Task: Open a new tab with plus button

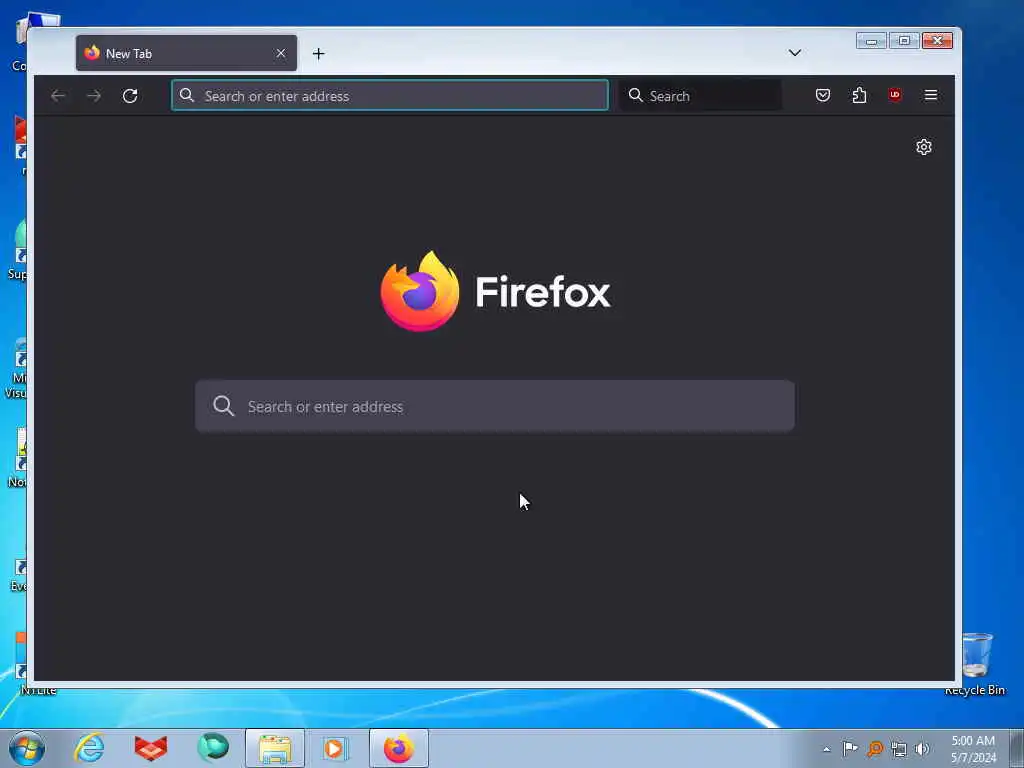Action: click(x=319, y=54)
